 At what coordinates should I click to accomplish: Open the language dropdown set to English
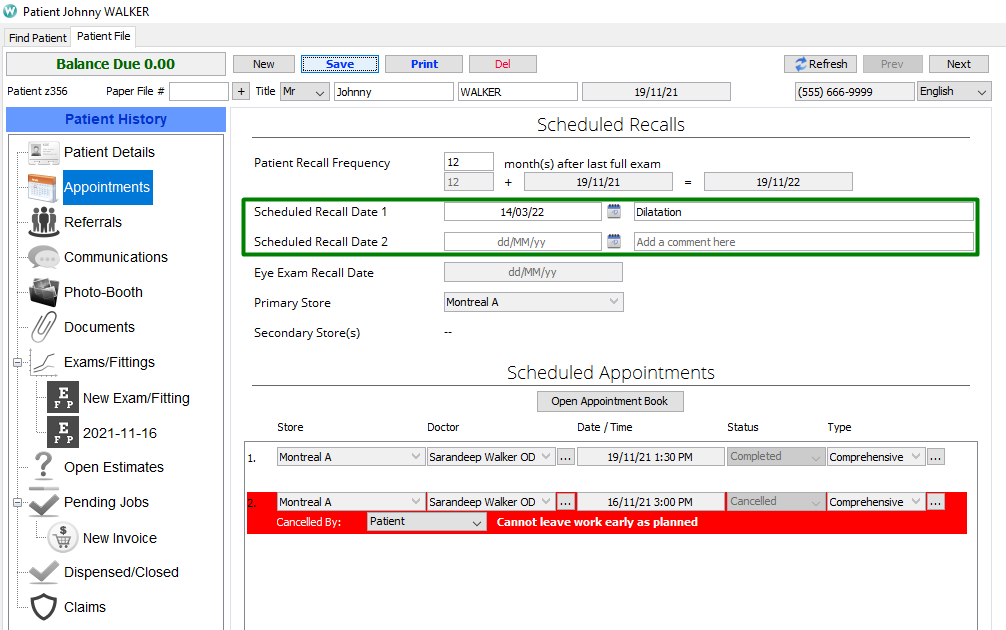tap(954, 92)
